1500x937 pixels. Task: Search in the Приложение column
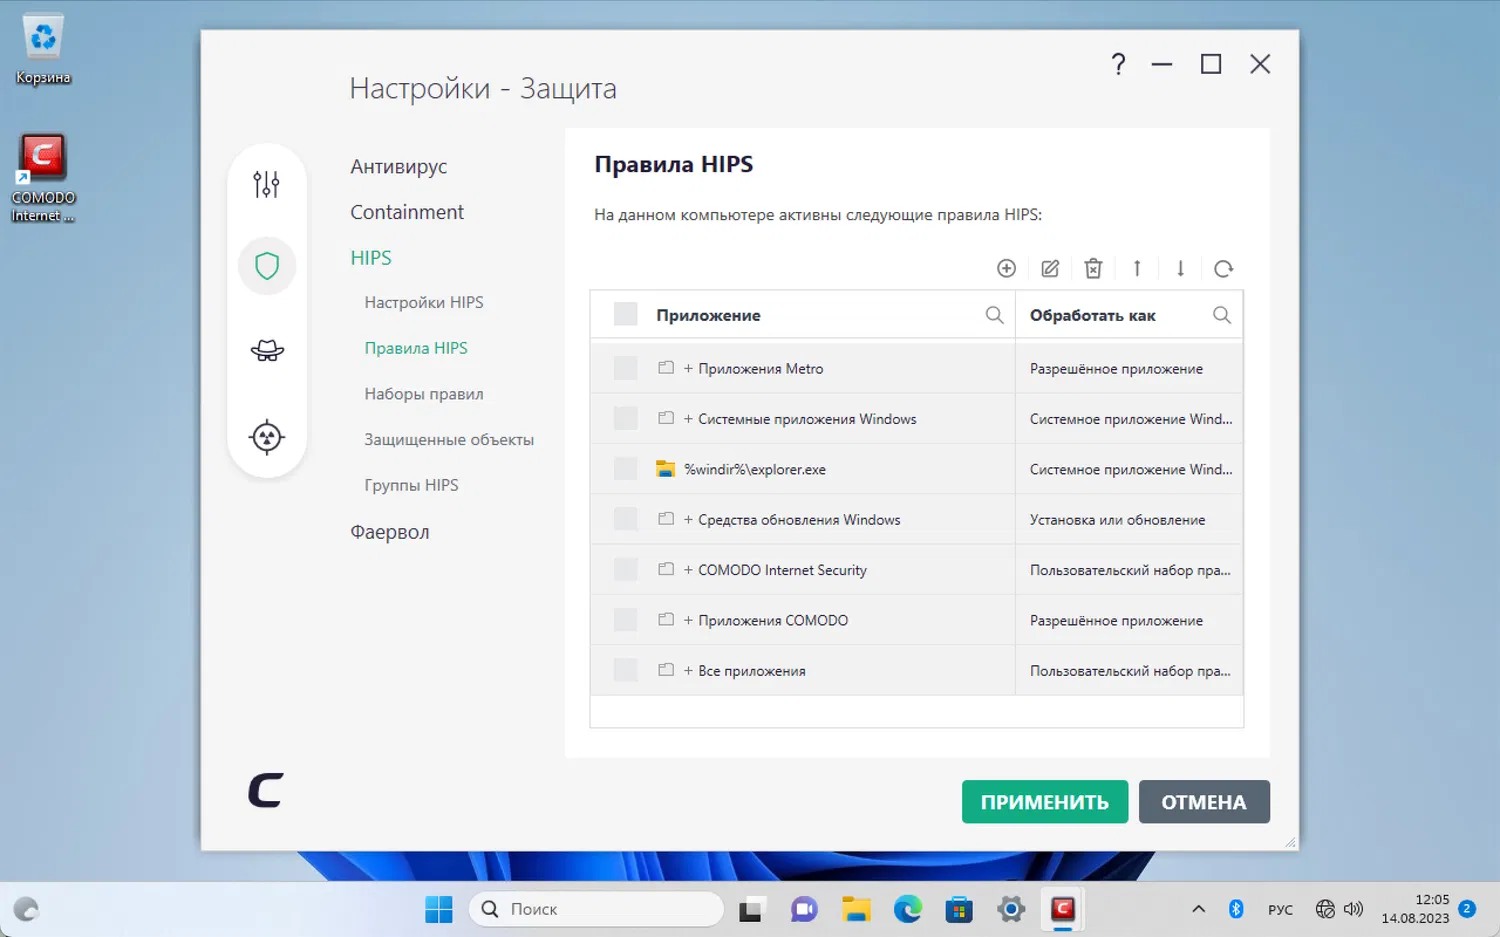[994, 315]
